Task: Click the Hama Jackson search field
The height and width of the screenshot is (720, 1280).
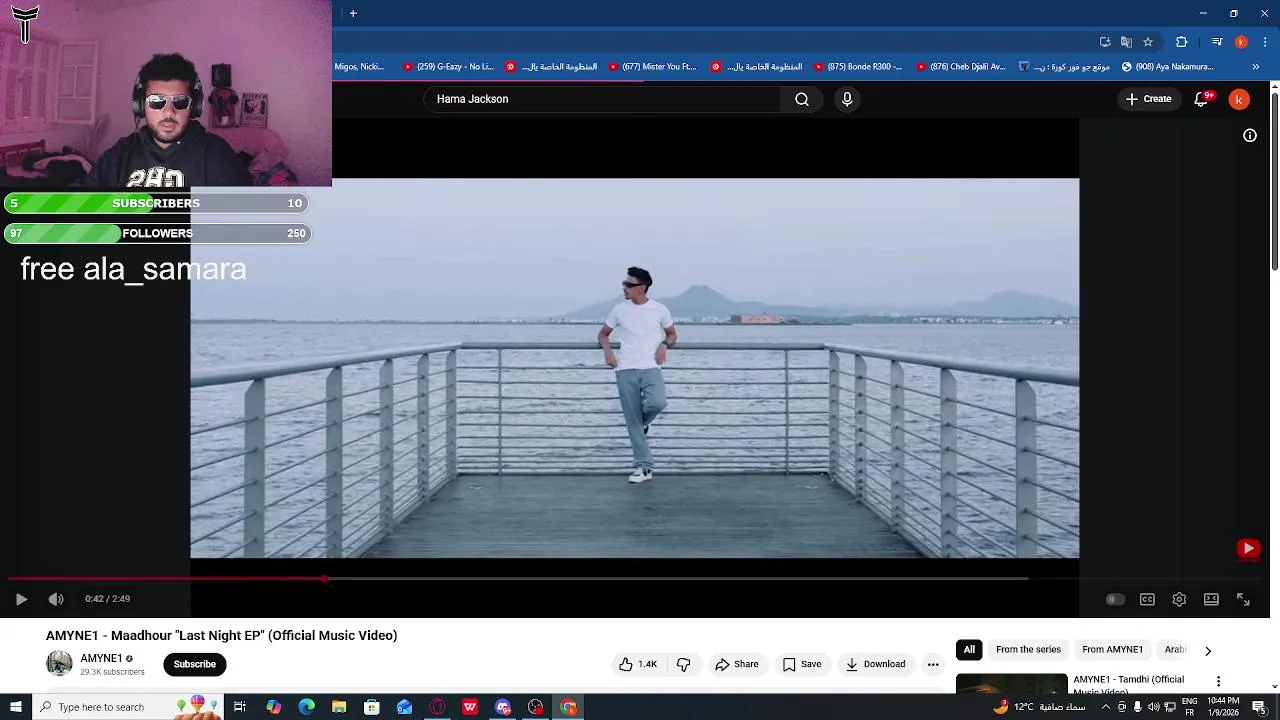Action: tap(602, 99)
